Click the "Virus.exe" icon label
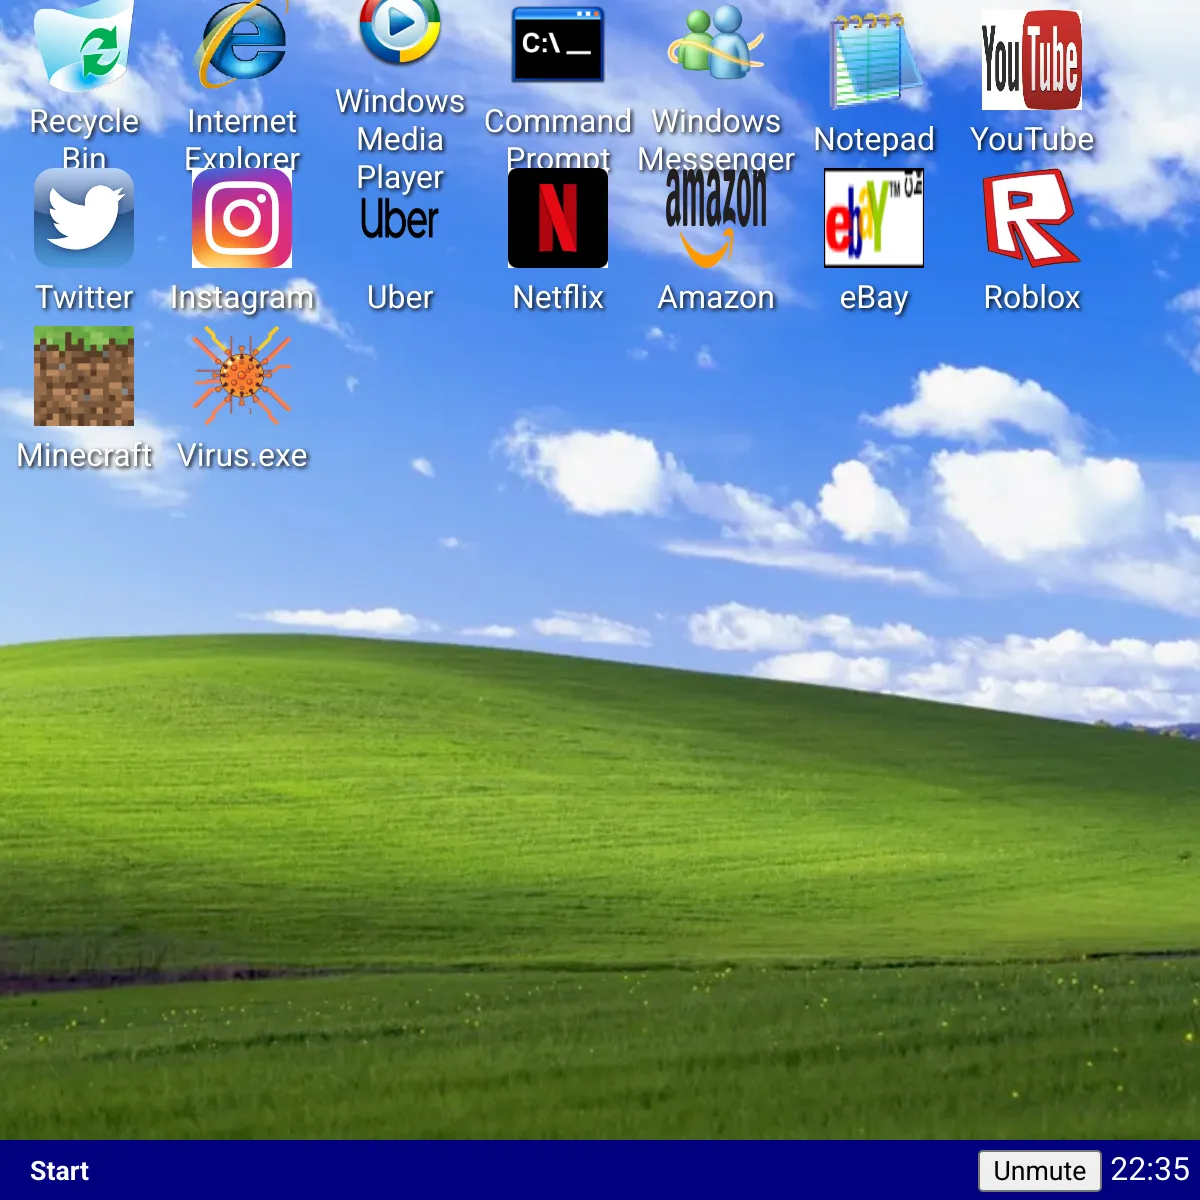The width and height of the screenshot is (1200, 1200). pyautogui.click(x=242, y=456)
